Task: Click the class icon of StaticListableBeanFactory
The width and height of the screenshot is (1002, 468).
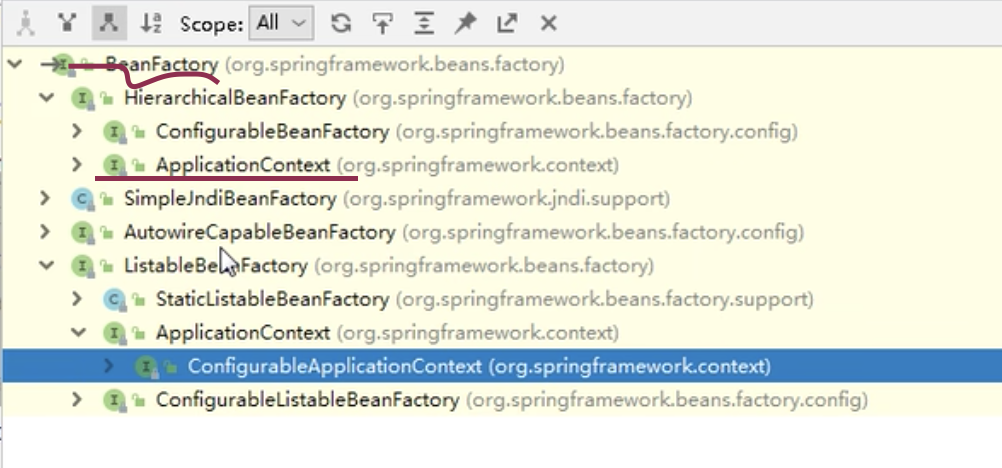Action: click(114, 299)
